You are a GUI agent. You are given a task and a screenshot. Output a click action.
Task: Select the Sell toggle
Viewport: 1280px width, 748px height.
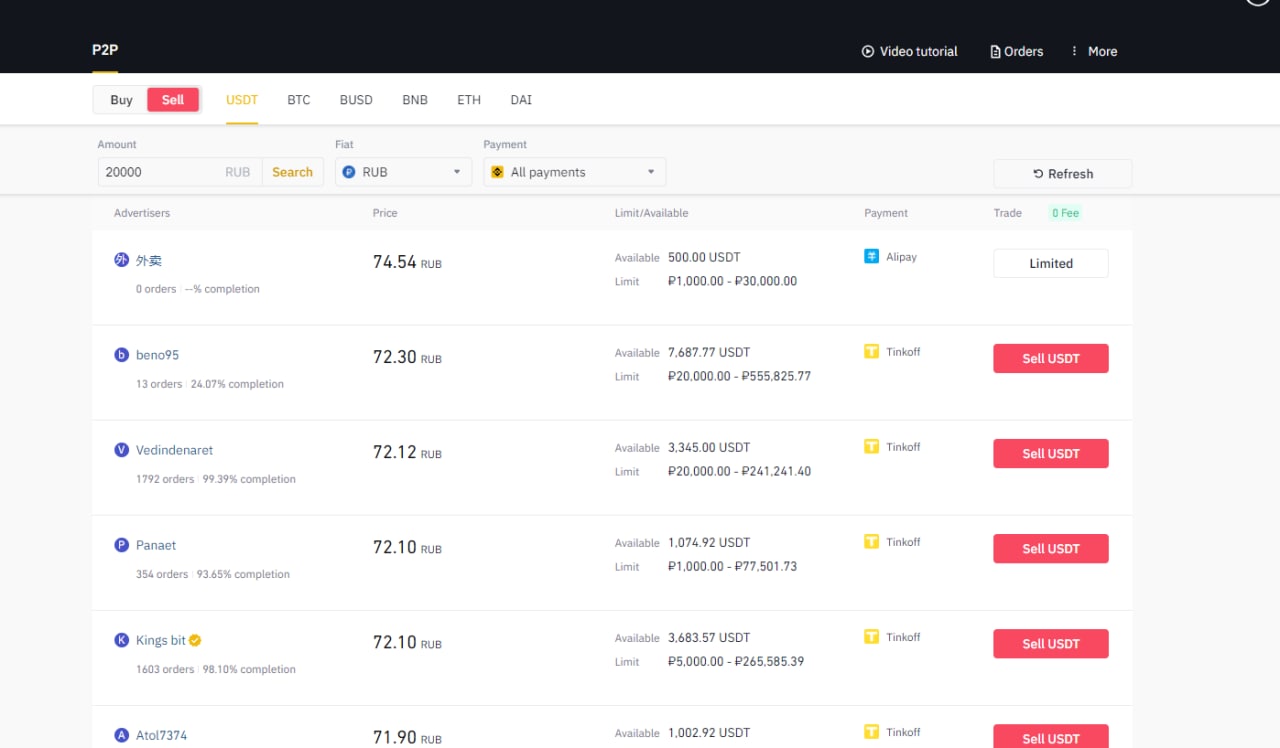click(x=173, y=100)
